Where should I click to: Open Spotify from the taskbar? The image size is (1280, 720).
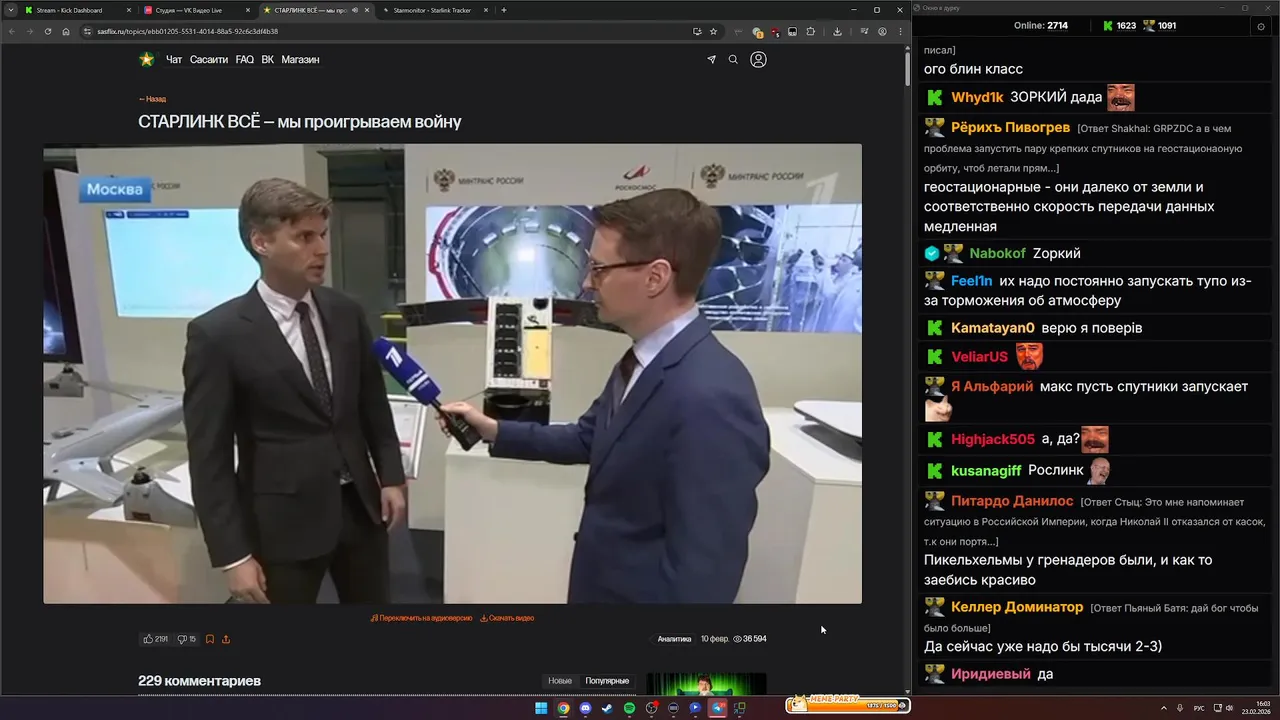click(629, 708)
